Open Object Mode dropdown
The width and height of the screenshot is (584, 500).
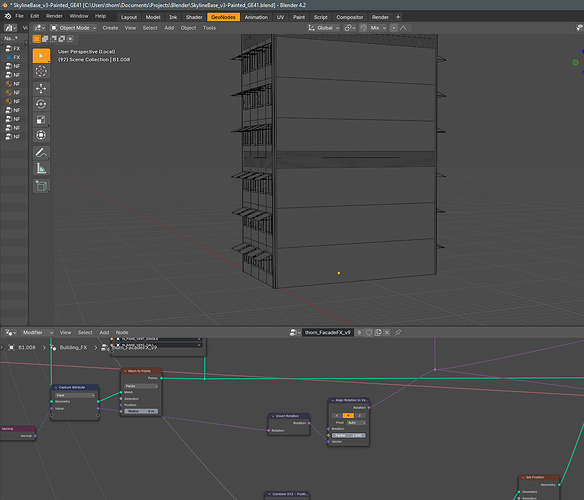coord(73,28)
